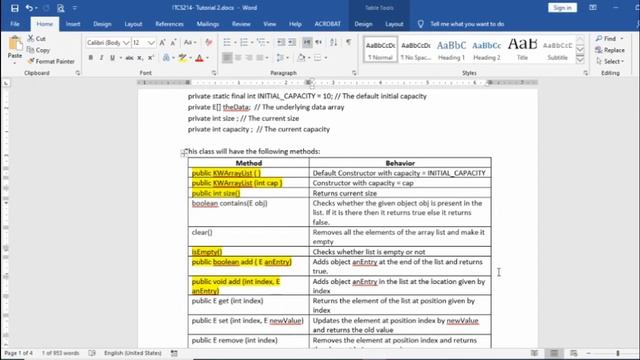Click word count in status bar
Viewport: 640px width, 360px height.
coord(60,353)
